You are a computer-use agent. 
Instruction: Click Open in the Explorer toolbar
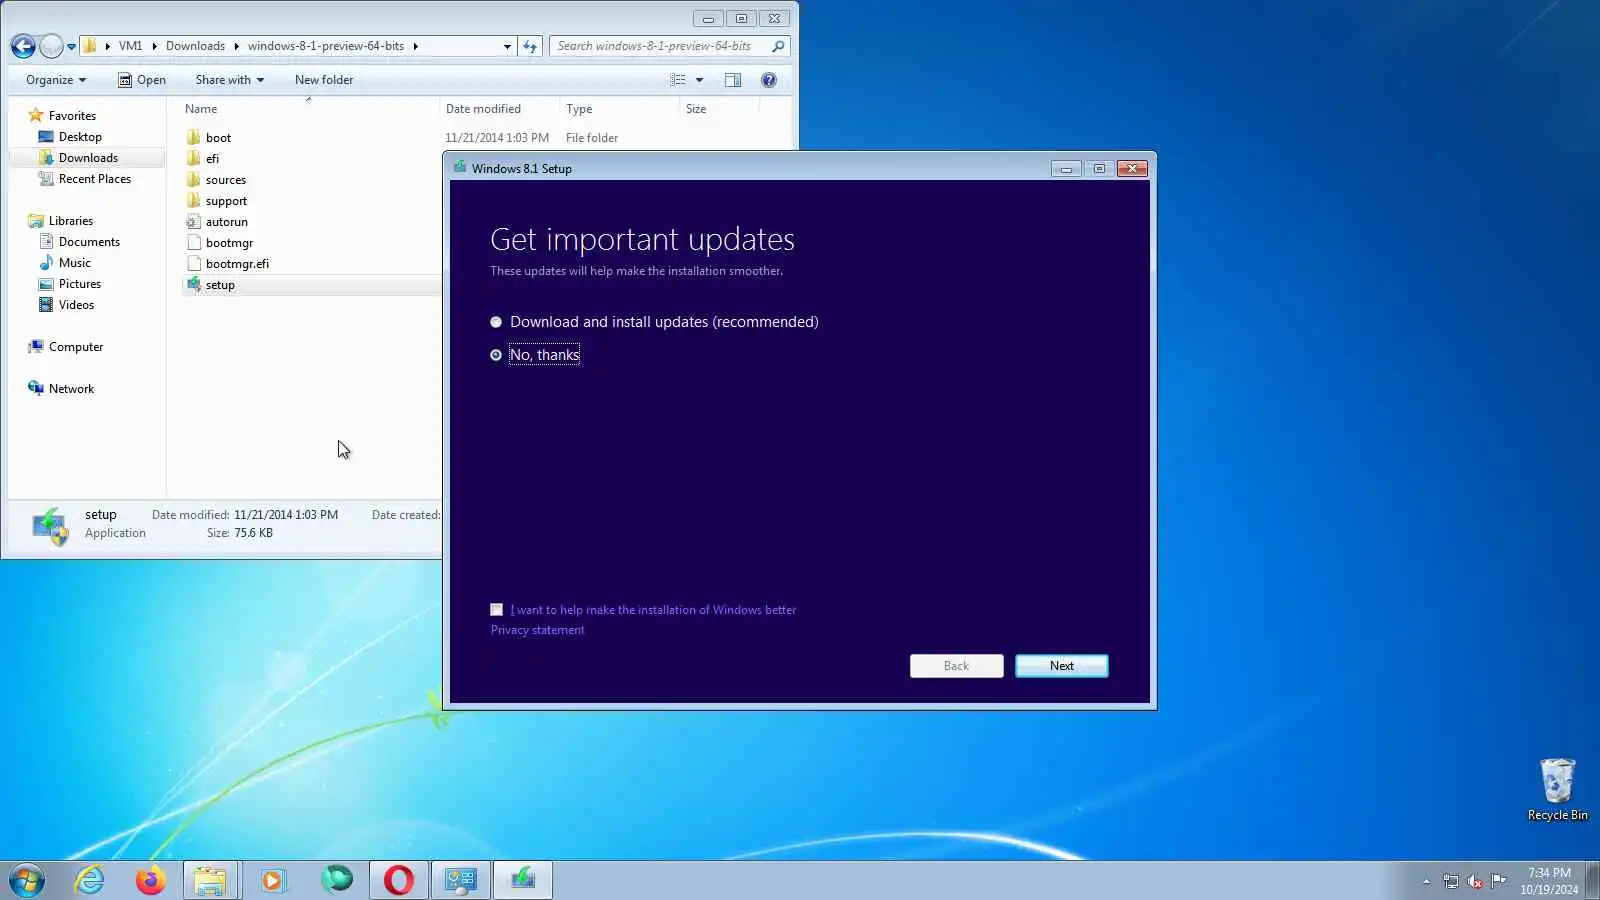tap(142, 80)
